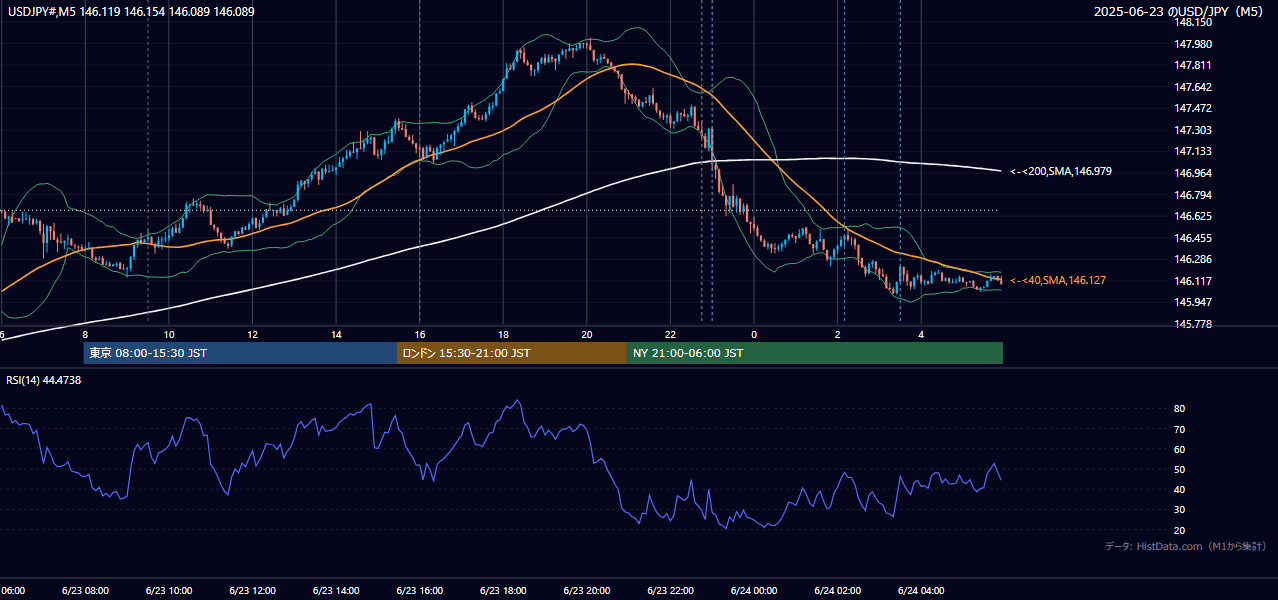Click the HistData.com data source credit
1278x600 pixels.
tap(1185, 546)
